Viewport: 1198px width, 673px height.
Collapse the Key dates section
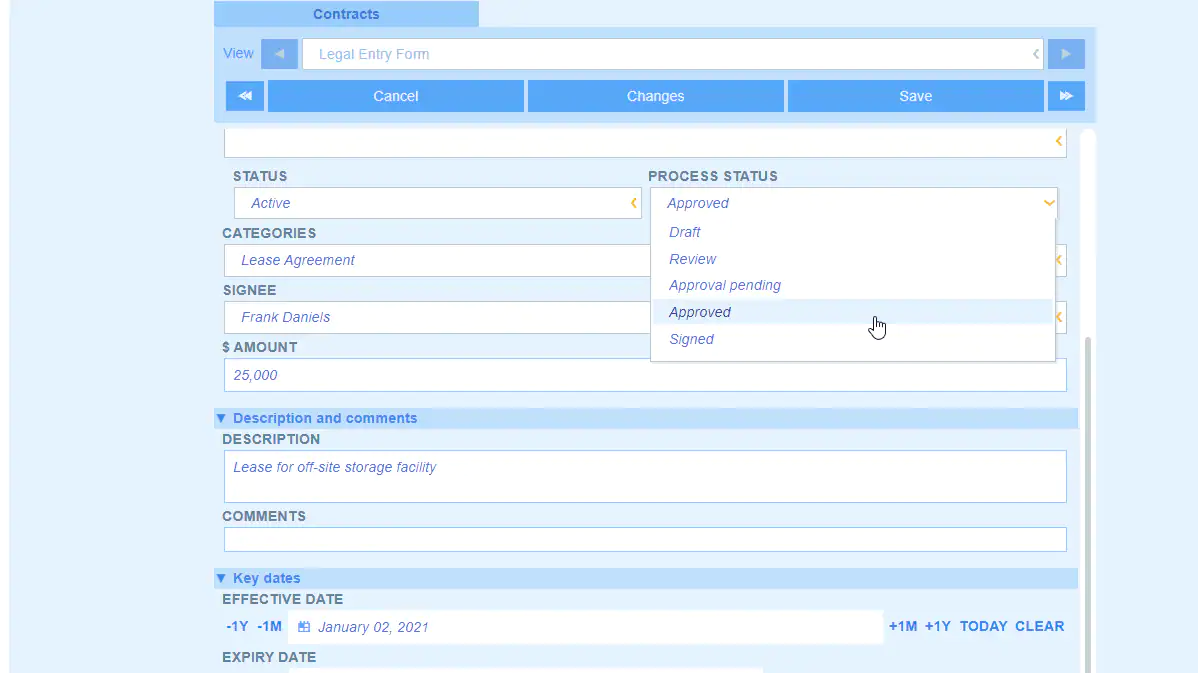[221, 578]
